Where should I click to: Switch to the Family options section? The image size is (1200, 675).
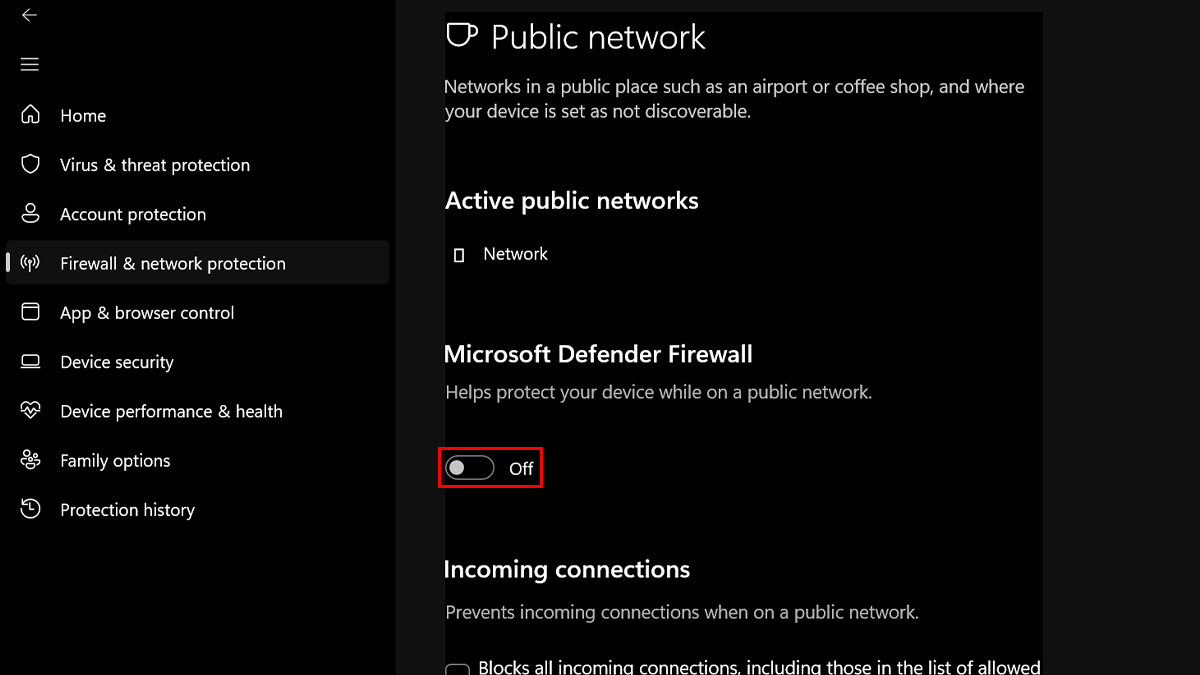point(113,460)
